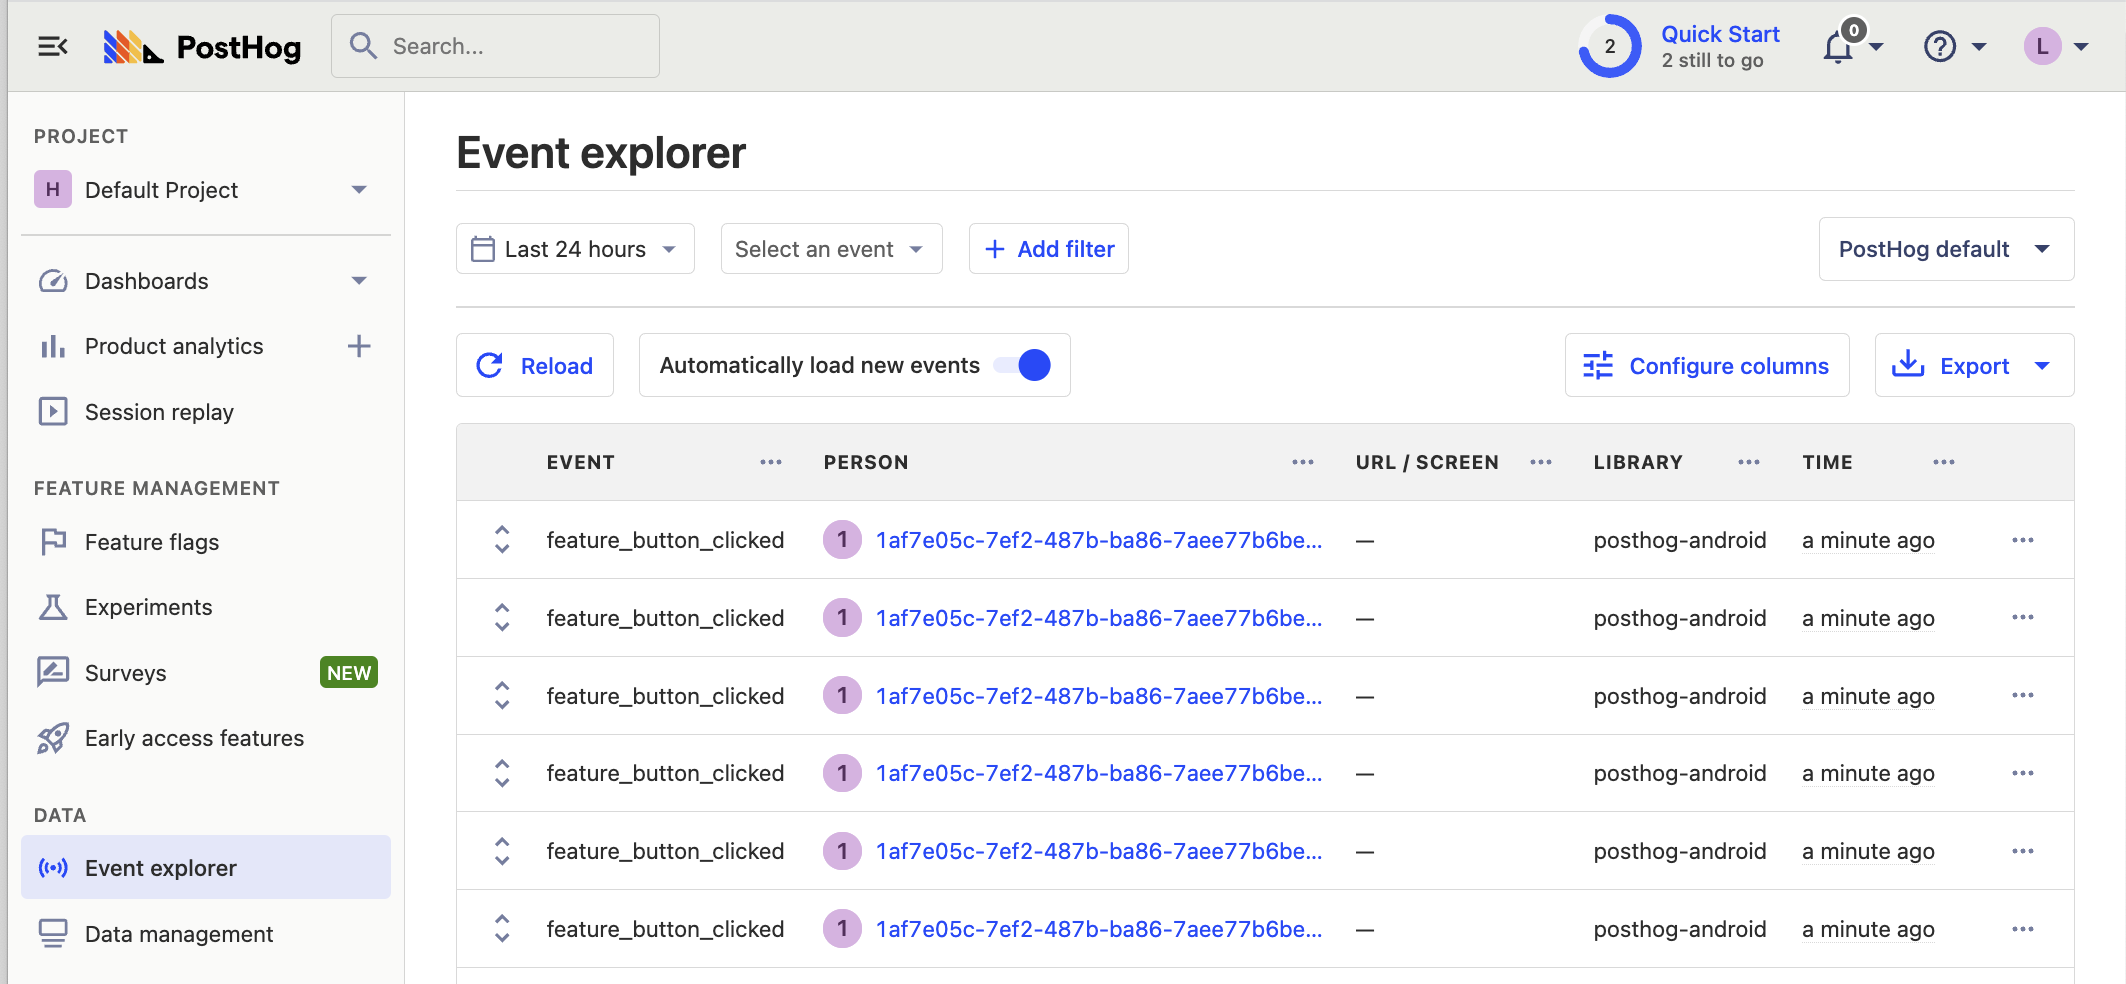This screenshot has height=984, width=2126.
Task: Toggle Automatically load new events switch
Action: pos(1022,365)
